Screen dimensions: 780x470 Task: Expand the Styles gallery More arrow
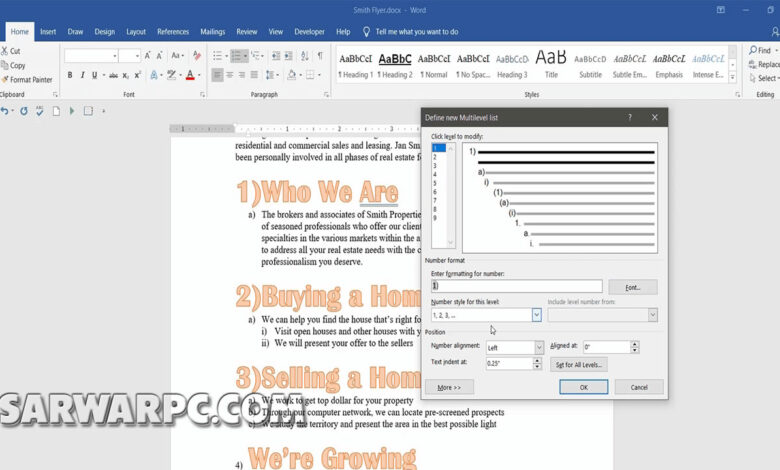click(x=732, y=77)
